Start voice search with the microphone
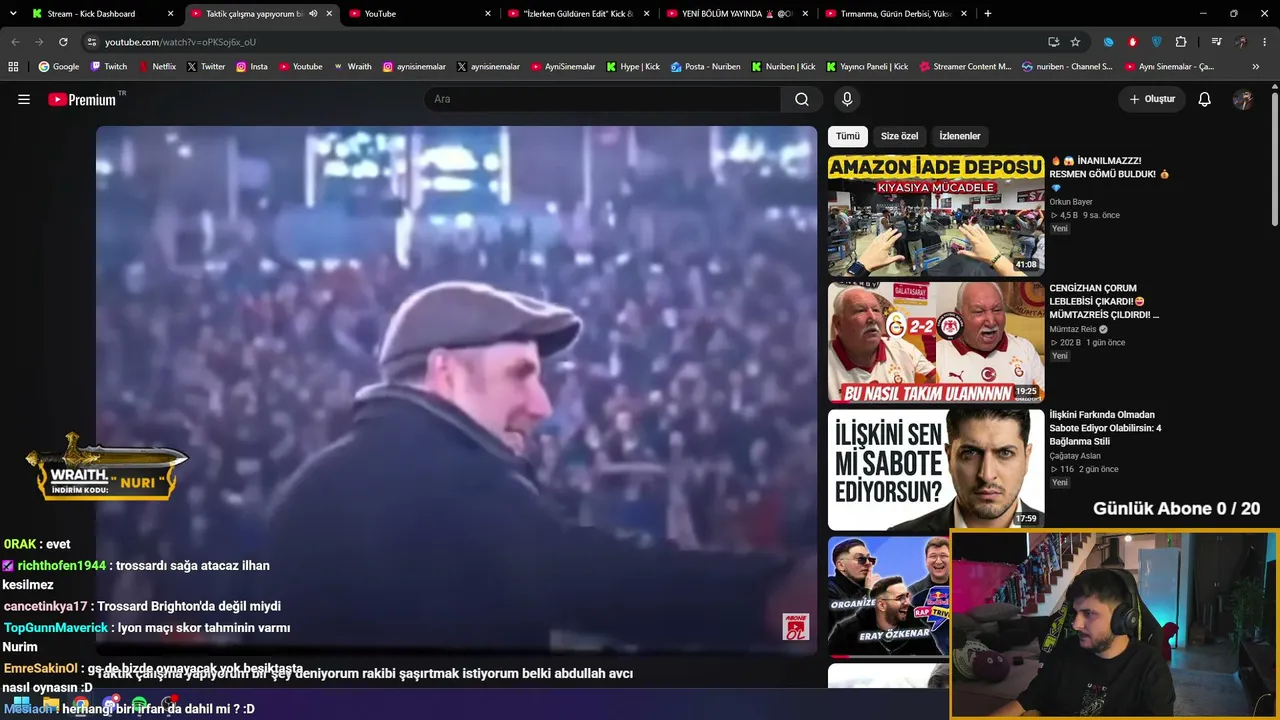 pyautogui.click(x=847, y=99)
